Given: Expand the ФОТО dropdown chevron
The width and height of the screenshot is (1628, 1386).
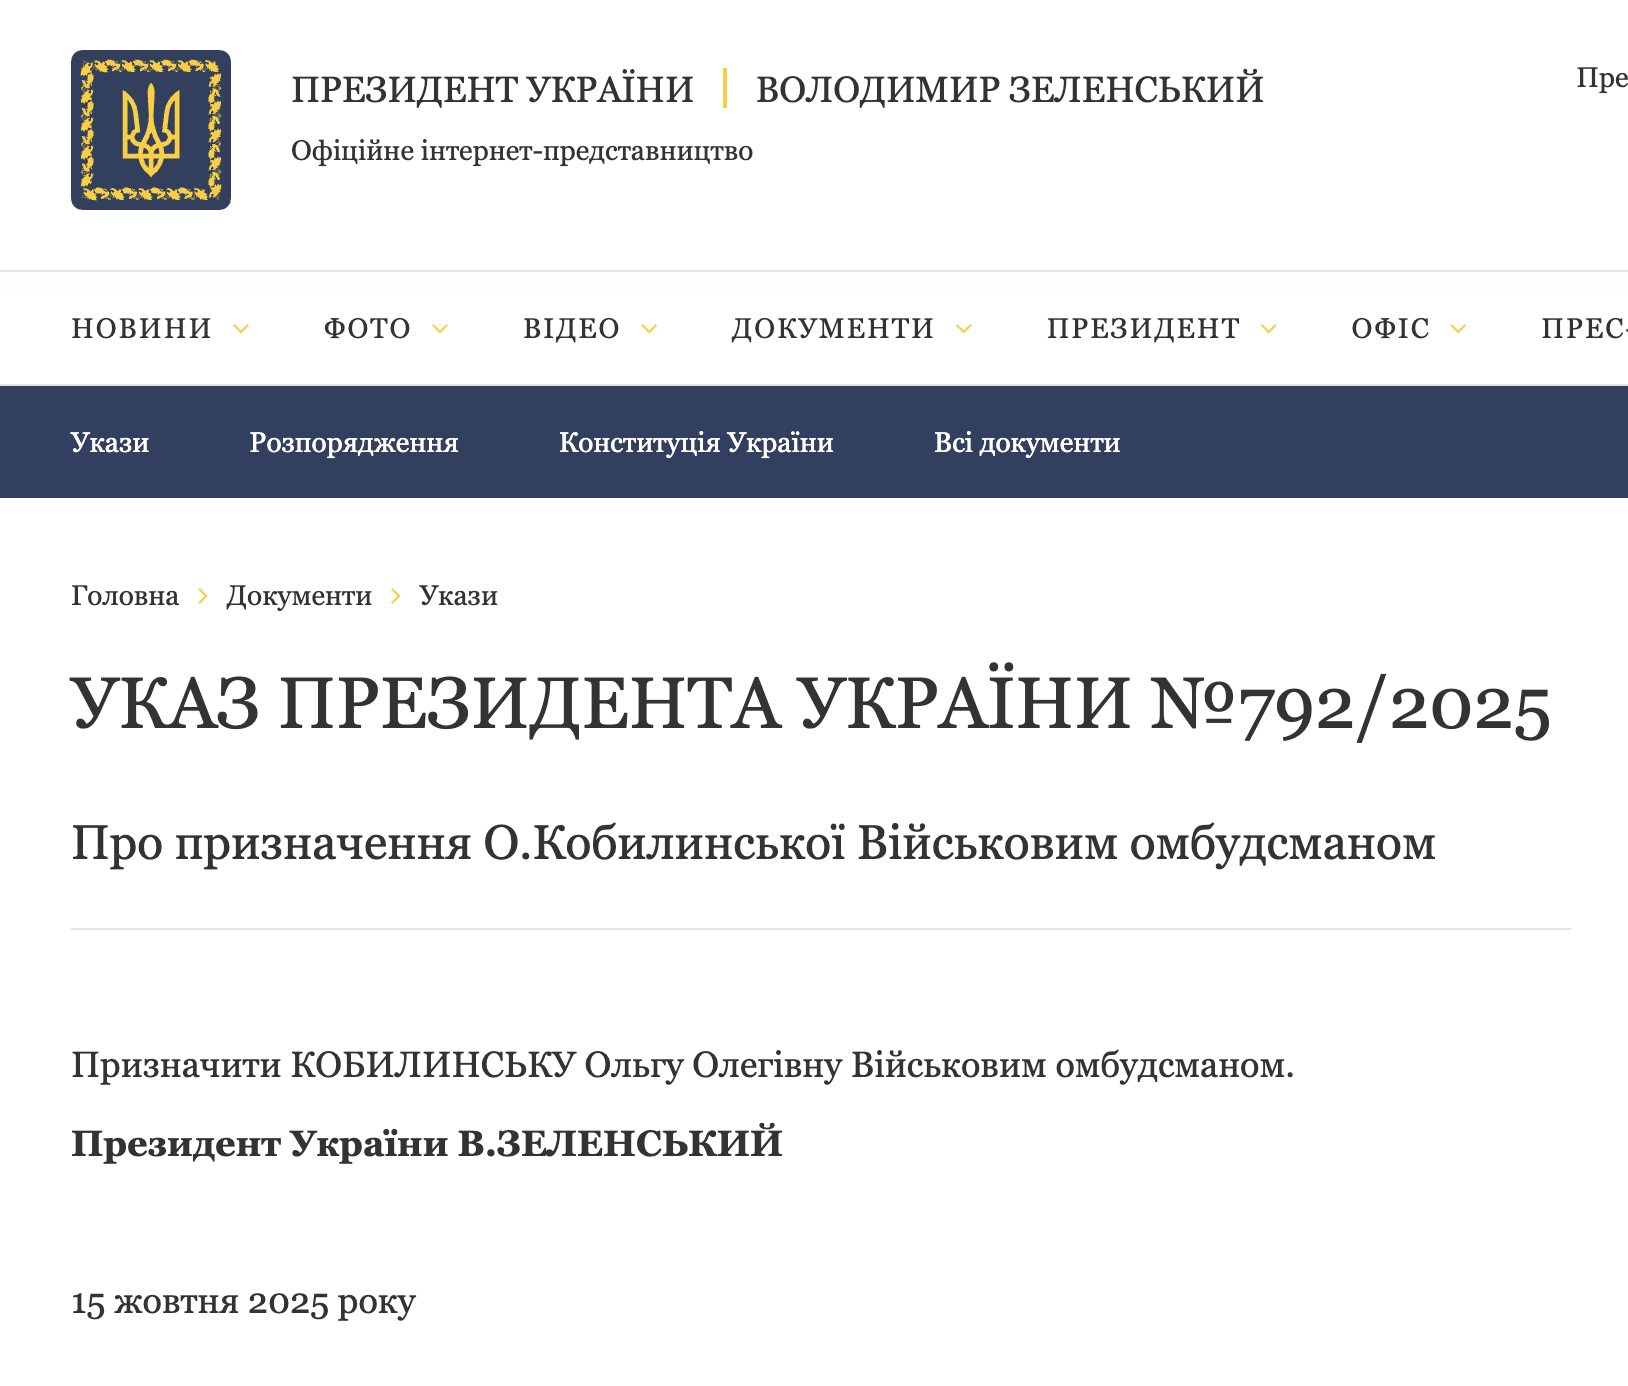Looking at the screenshot, I should click(x=440, y=328).
